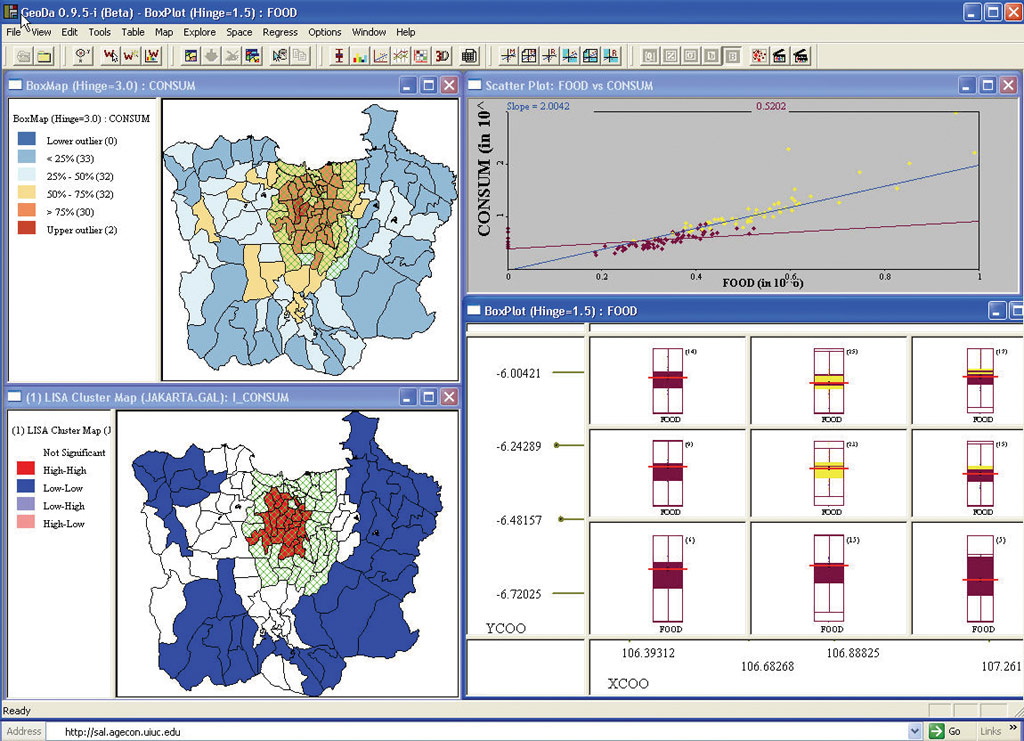The width and height of the screenshot is (1024, 741).
Task: Click the scatter plot toolbar icon
Action: (x=380, y=56)
